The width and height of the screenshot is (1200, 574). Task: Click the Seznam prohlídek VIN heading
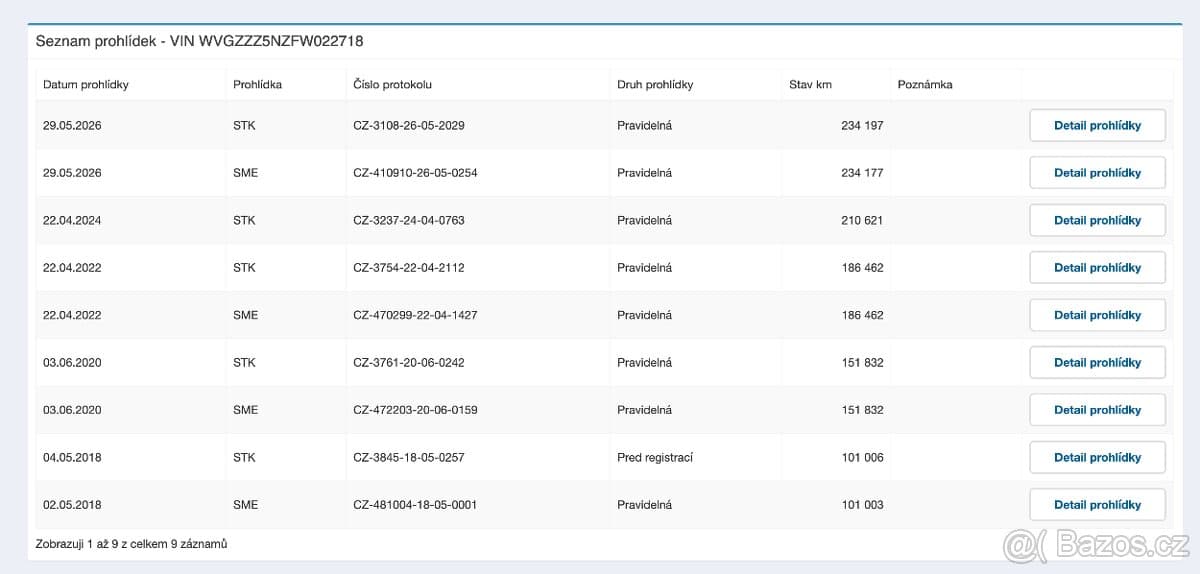click(x=199, y=41)
